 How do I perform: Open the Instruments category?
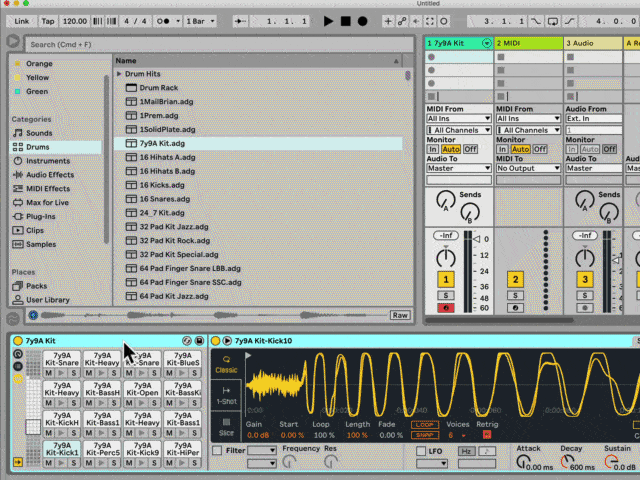tap(48, 161)
